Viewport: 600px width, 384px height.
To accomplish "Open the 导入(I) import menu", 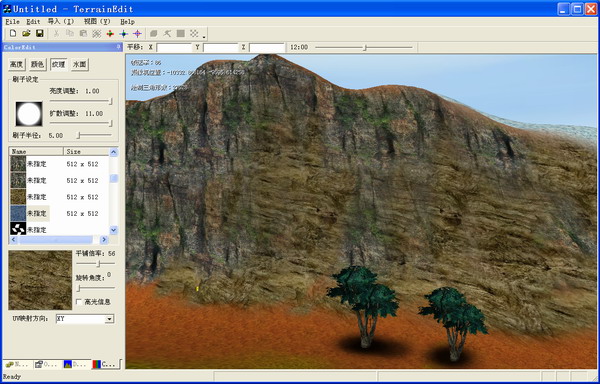I will 60,22.
